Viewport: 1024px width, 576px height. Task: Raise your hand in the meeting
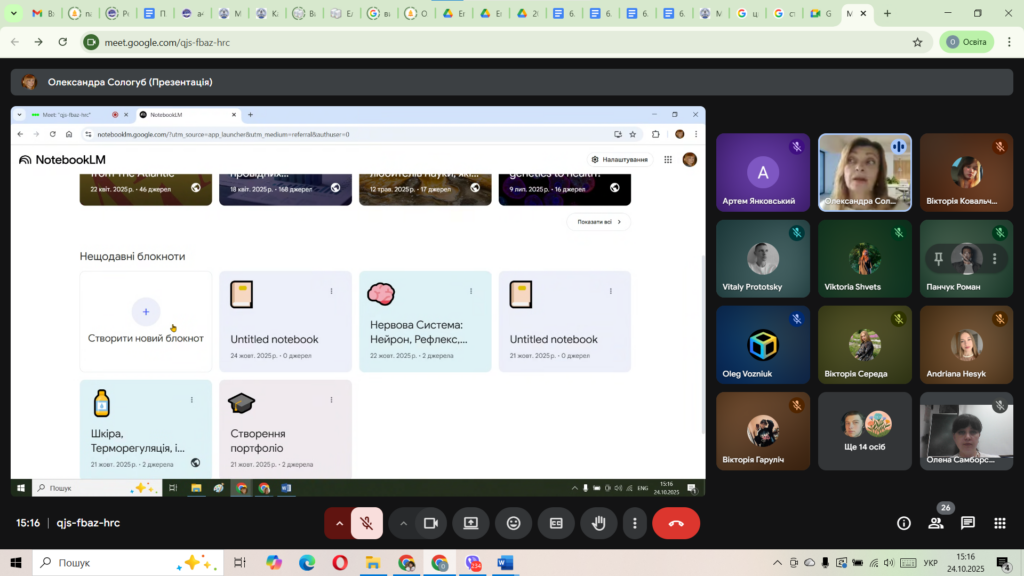[x=598, y=523]
